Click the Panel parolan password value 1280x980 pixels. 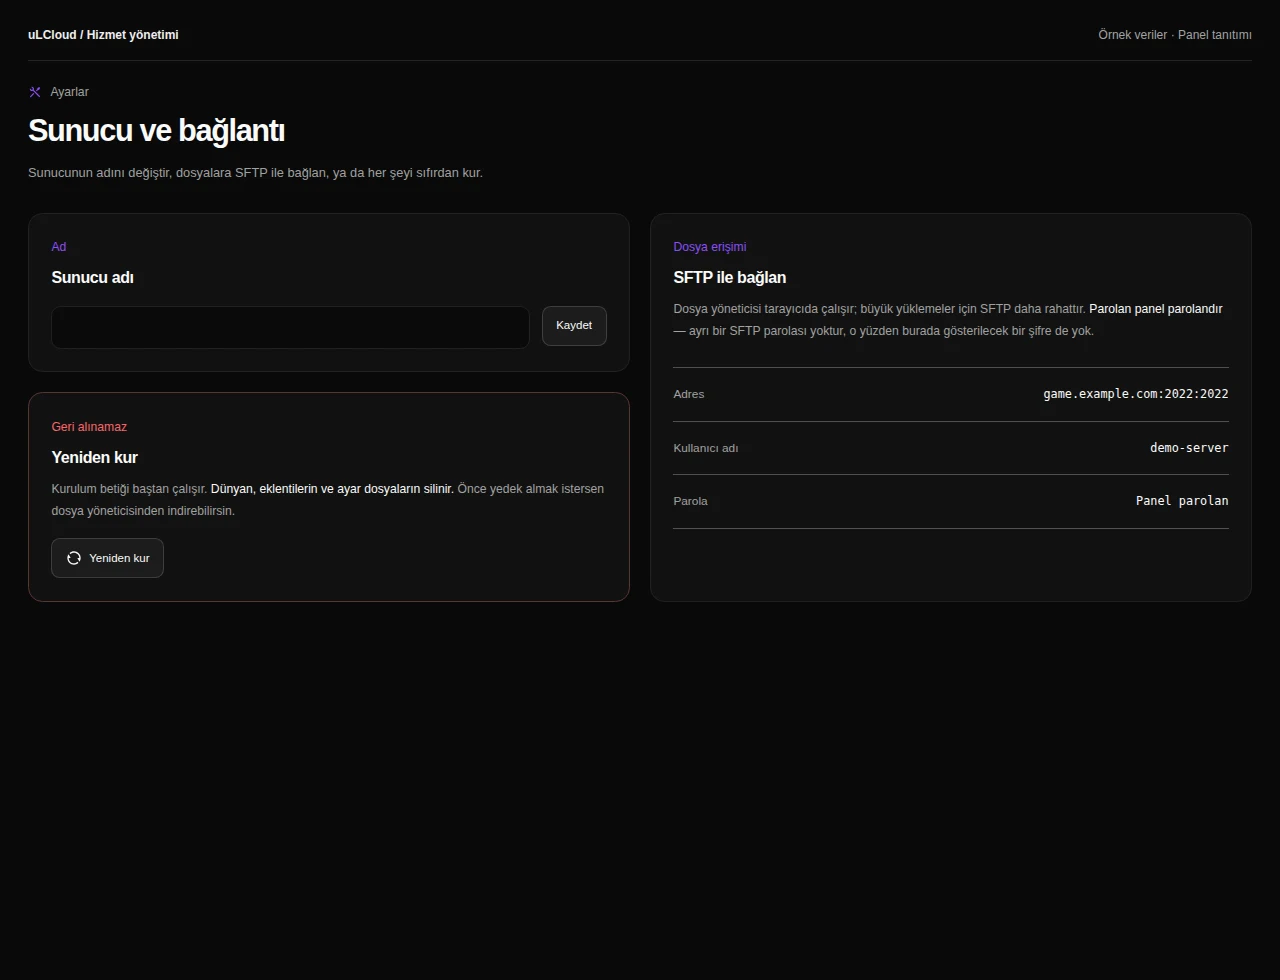[1182, 501]
